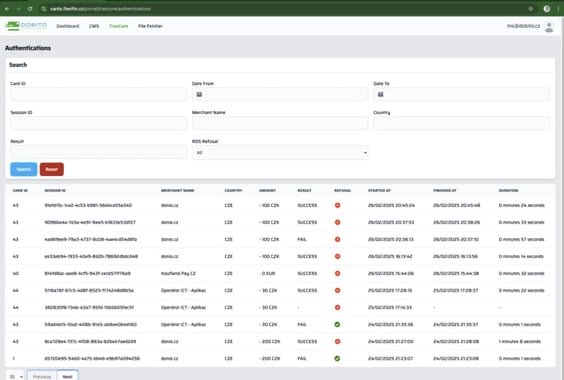The height and width of the screenshot is (380, 564).
Task: Select the '0 minutes 57 seconds' duration cell
Action: coord(522,239)
